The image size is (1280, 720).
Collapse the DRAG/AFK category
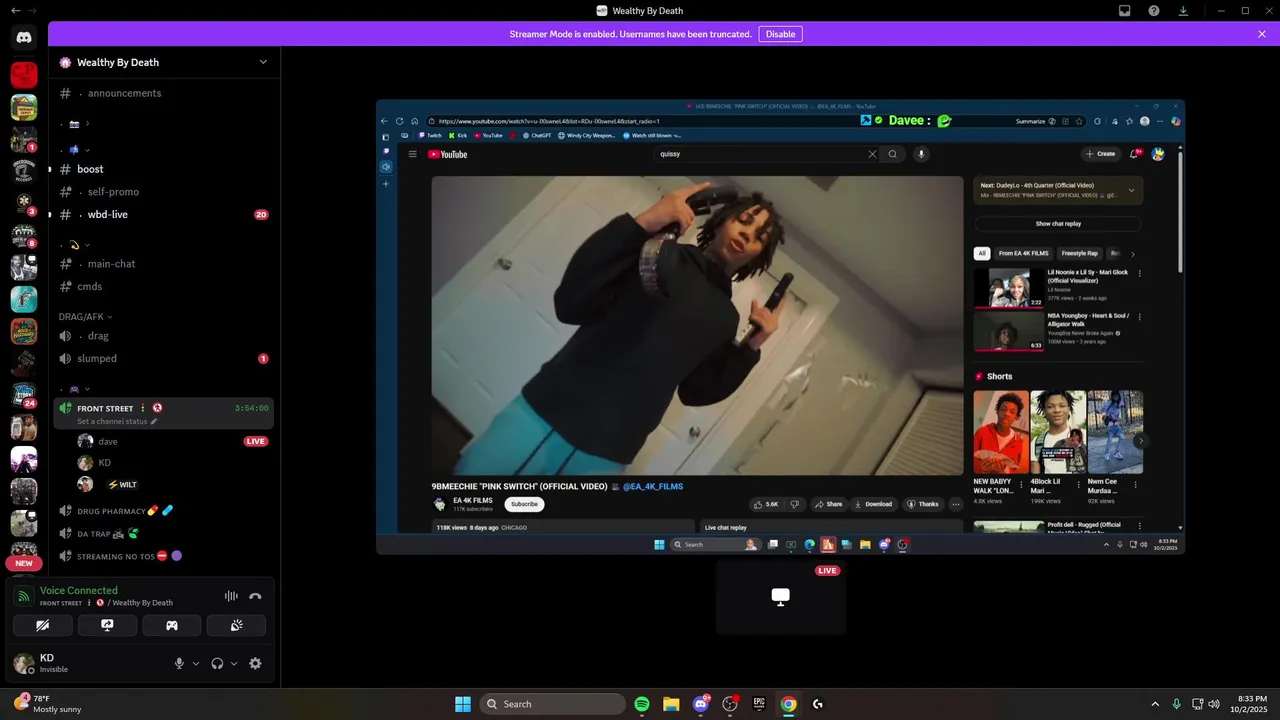[x=86, y=316]
